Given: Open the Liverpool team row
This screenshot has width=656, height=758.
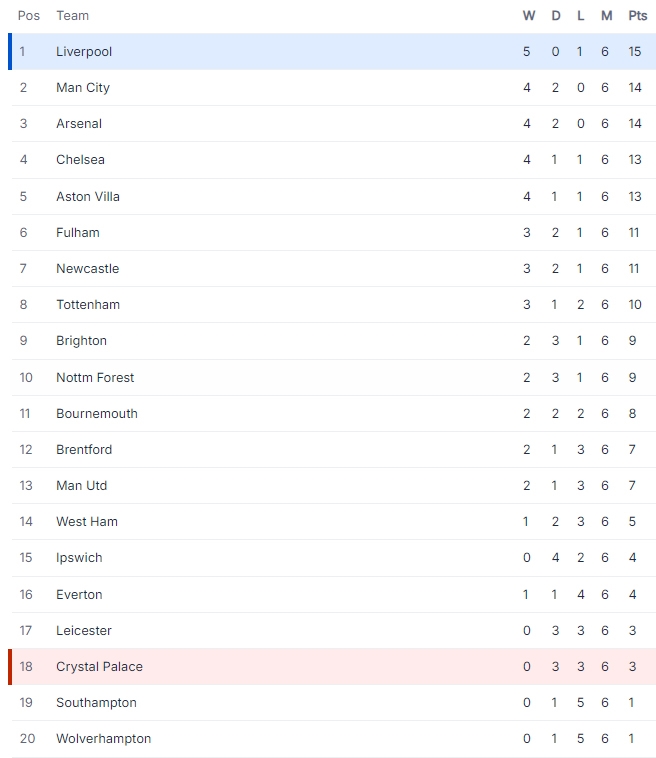Looking at the screenshot, I should (x=332, y=51).
